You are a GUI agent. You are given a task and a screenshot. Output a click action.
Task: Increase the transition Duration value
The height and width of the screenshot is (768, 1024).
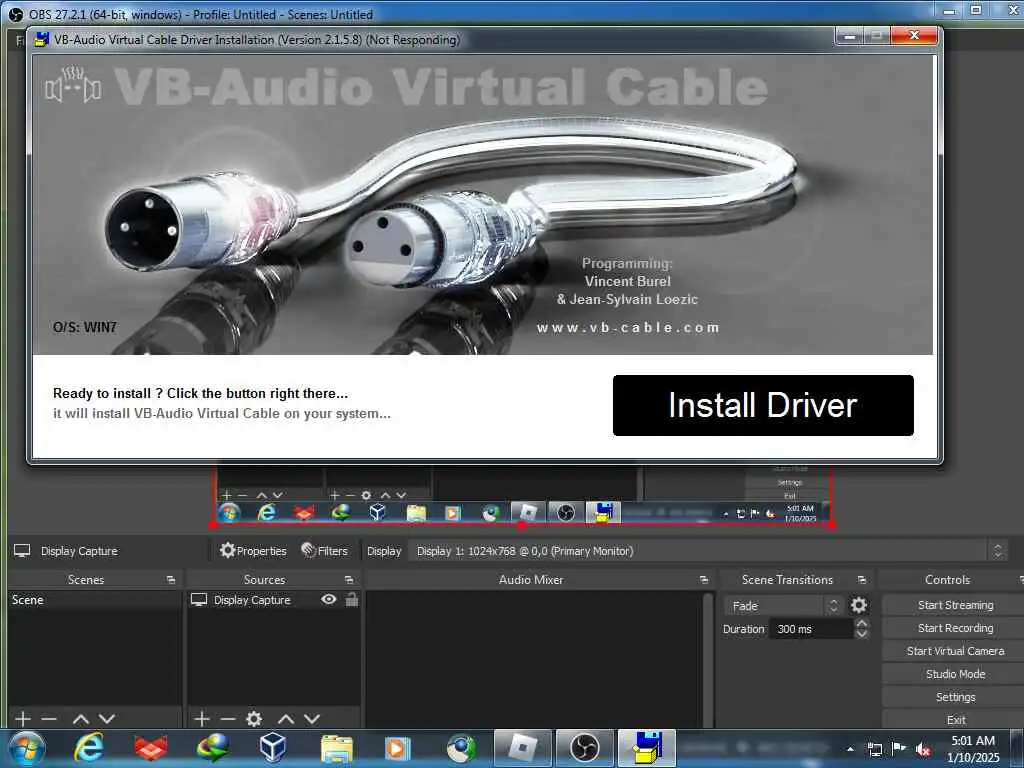point(862,624)
